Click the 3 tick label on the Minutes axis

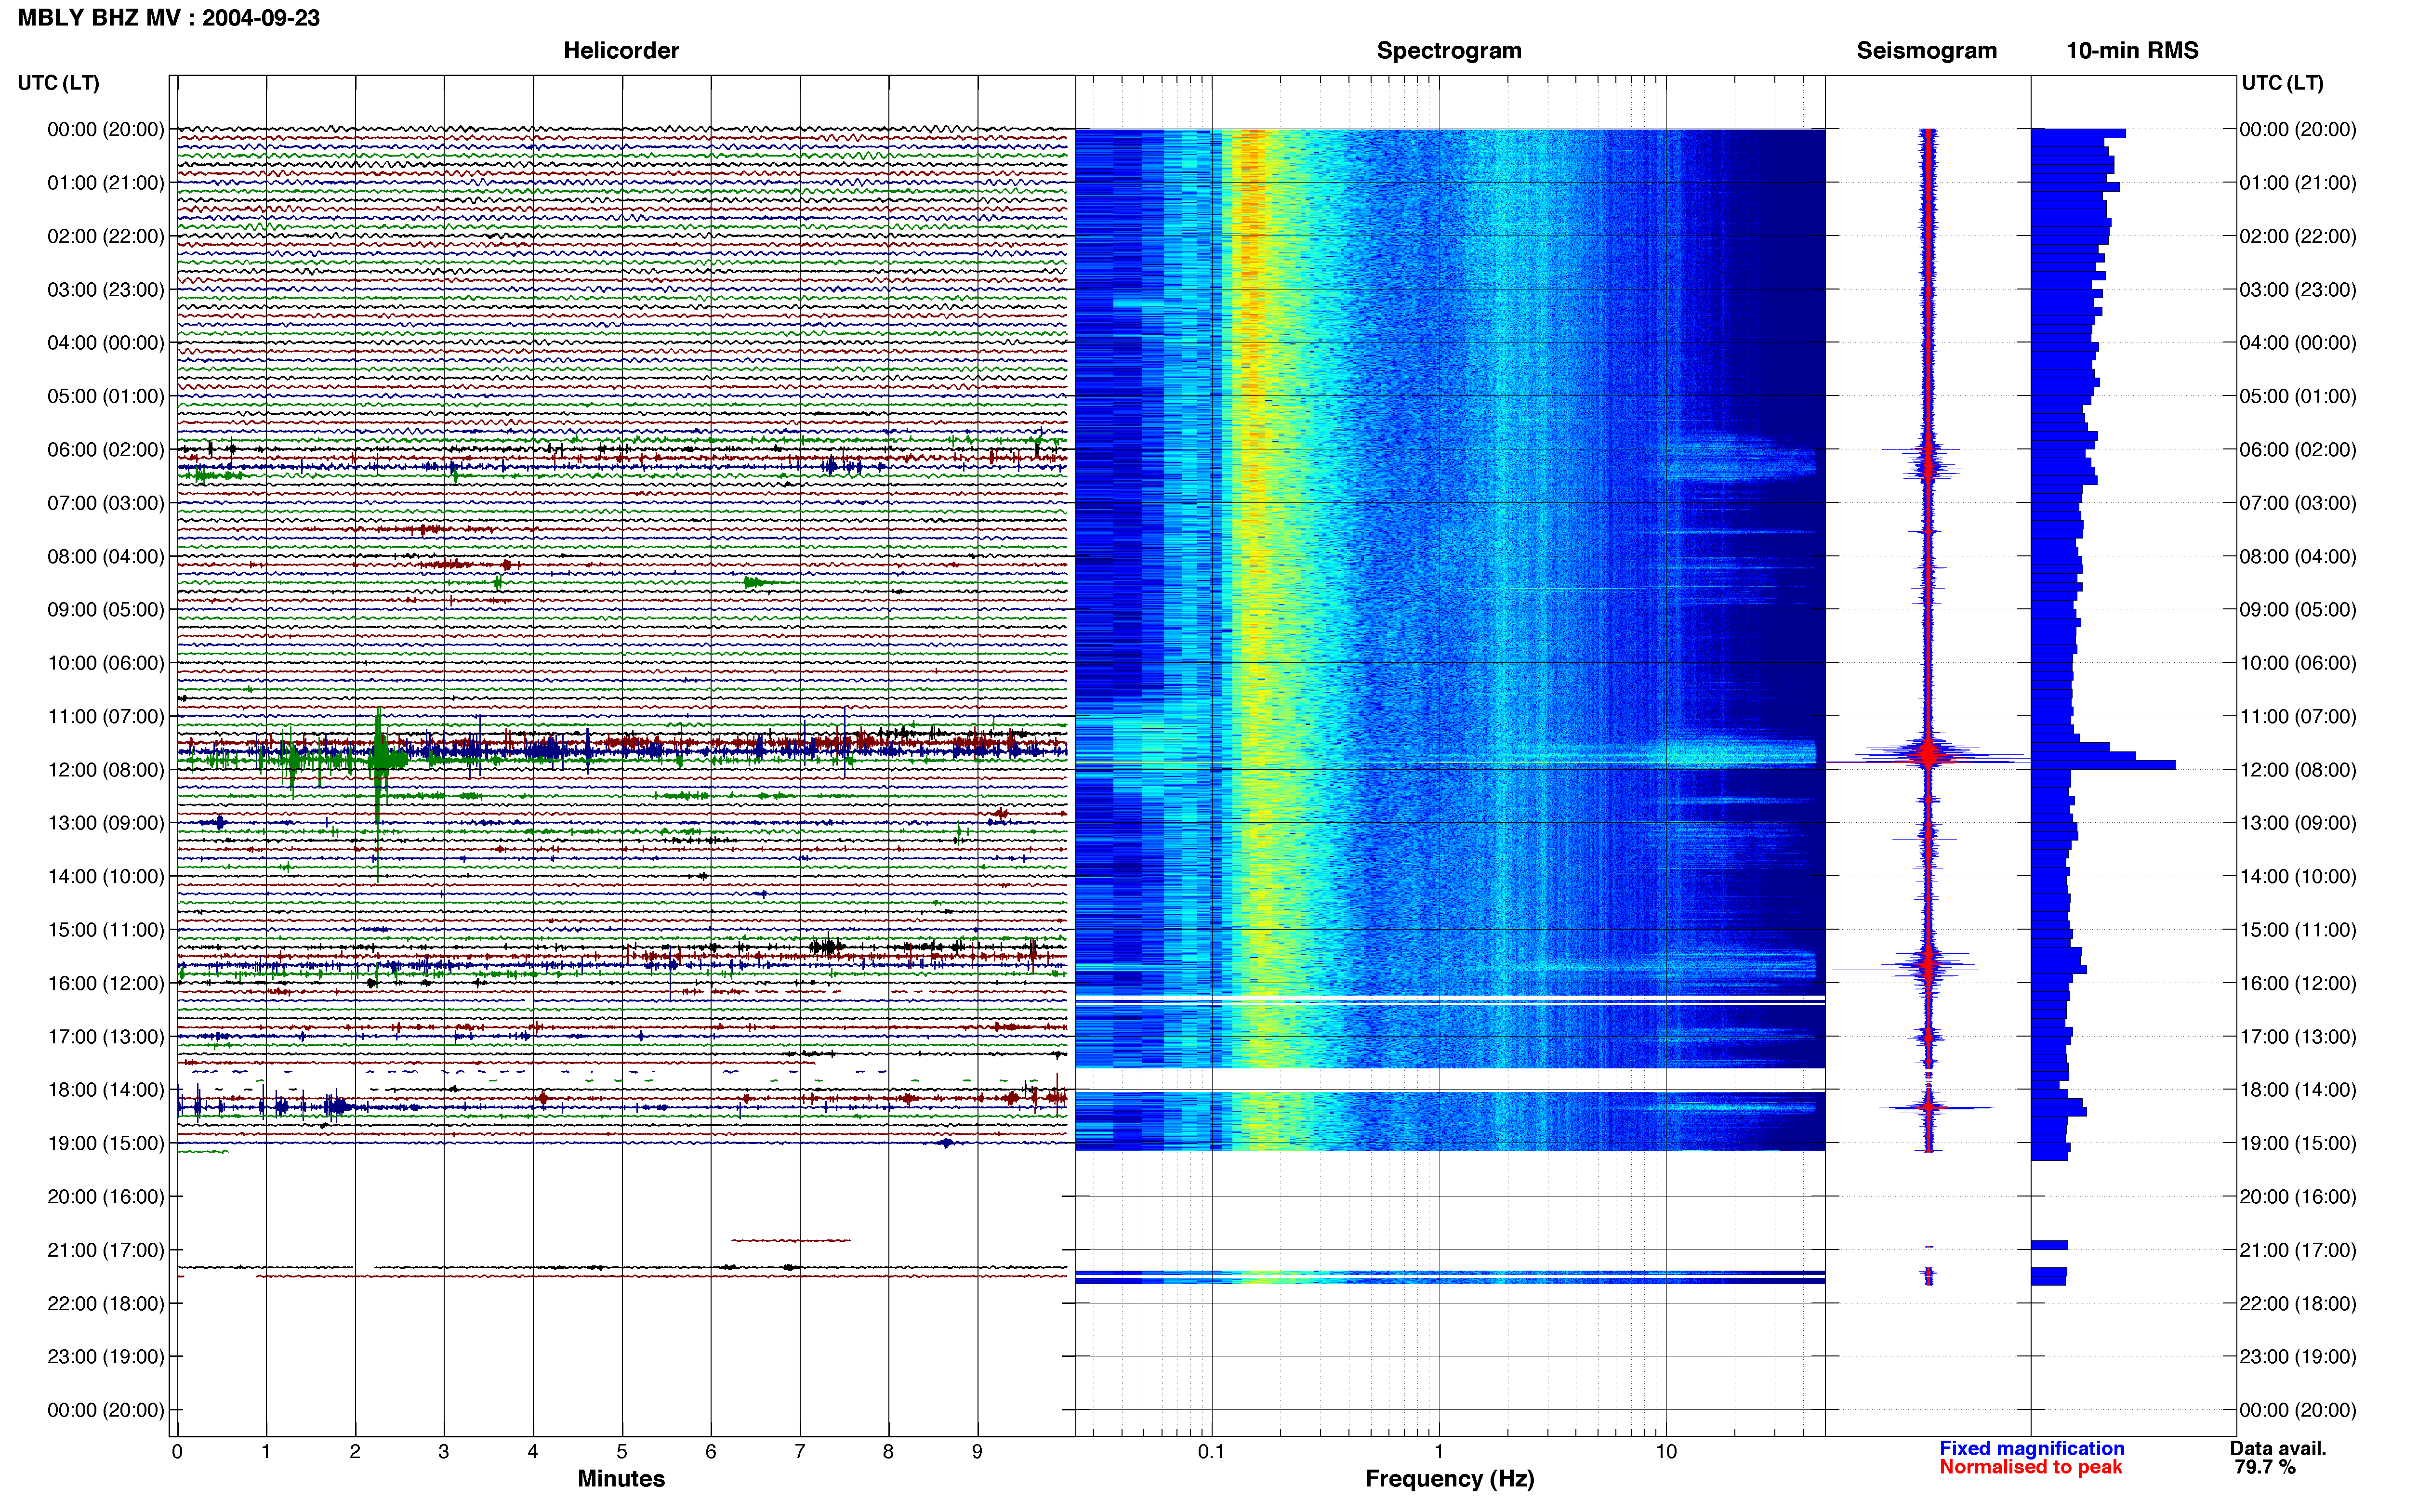click(x=444, y=1451)
